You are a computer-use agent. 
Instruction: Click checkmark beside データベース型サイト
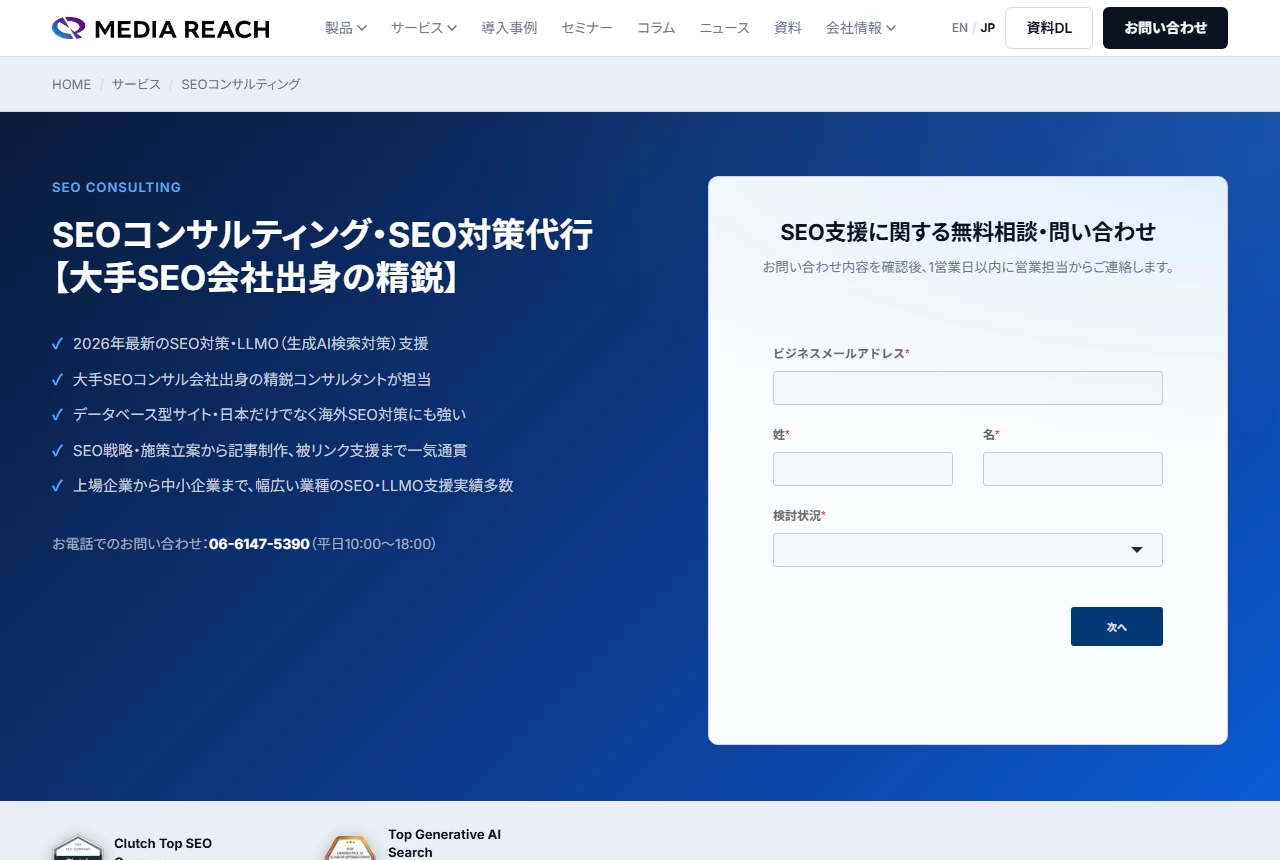(58, 415)
